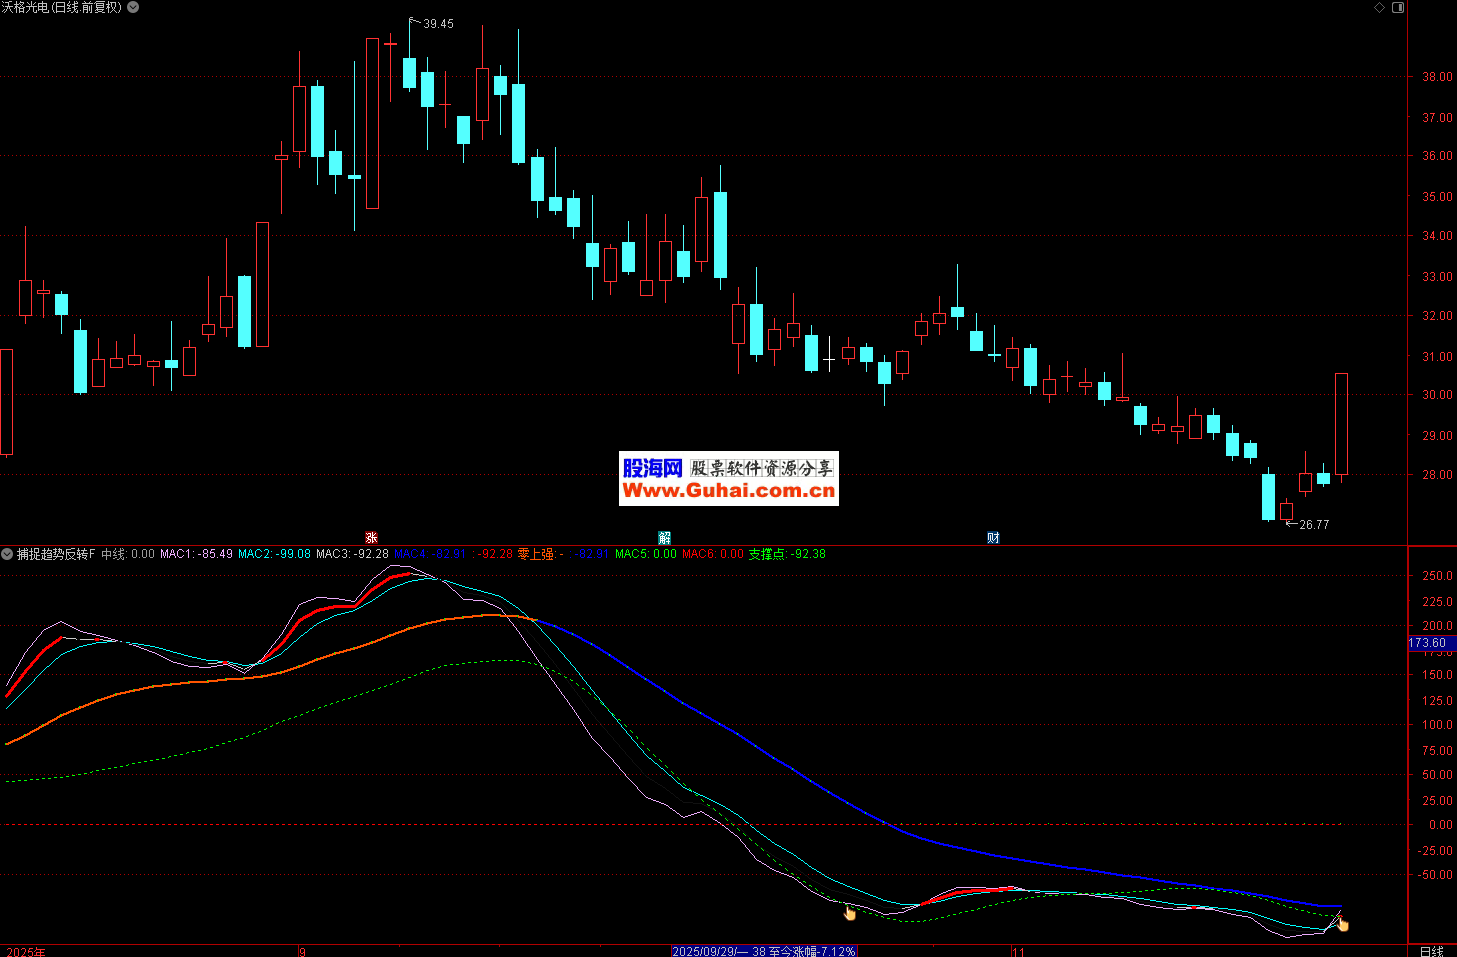Click the 2025/09/29 date range label
The image size is (1457, 957).
764,951
